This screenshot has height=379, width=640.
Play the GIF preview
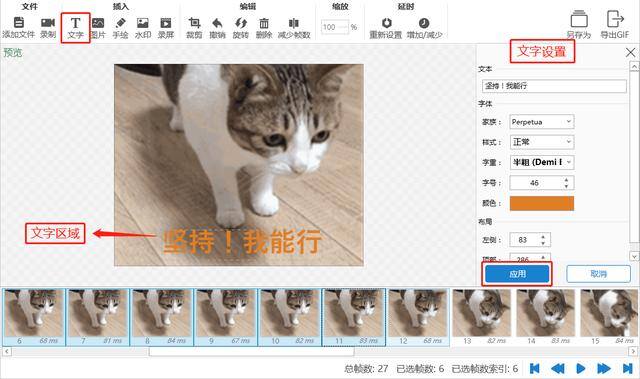[580, 368]
